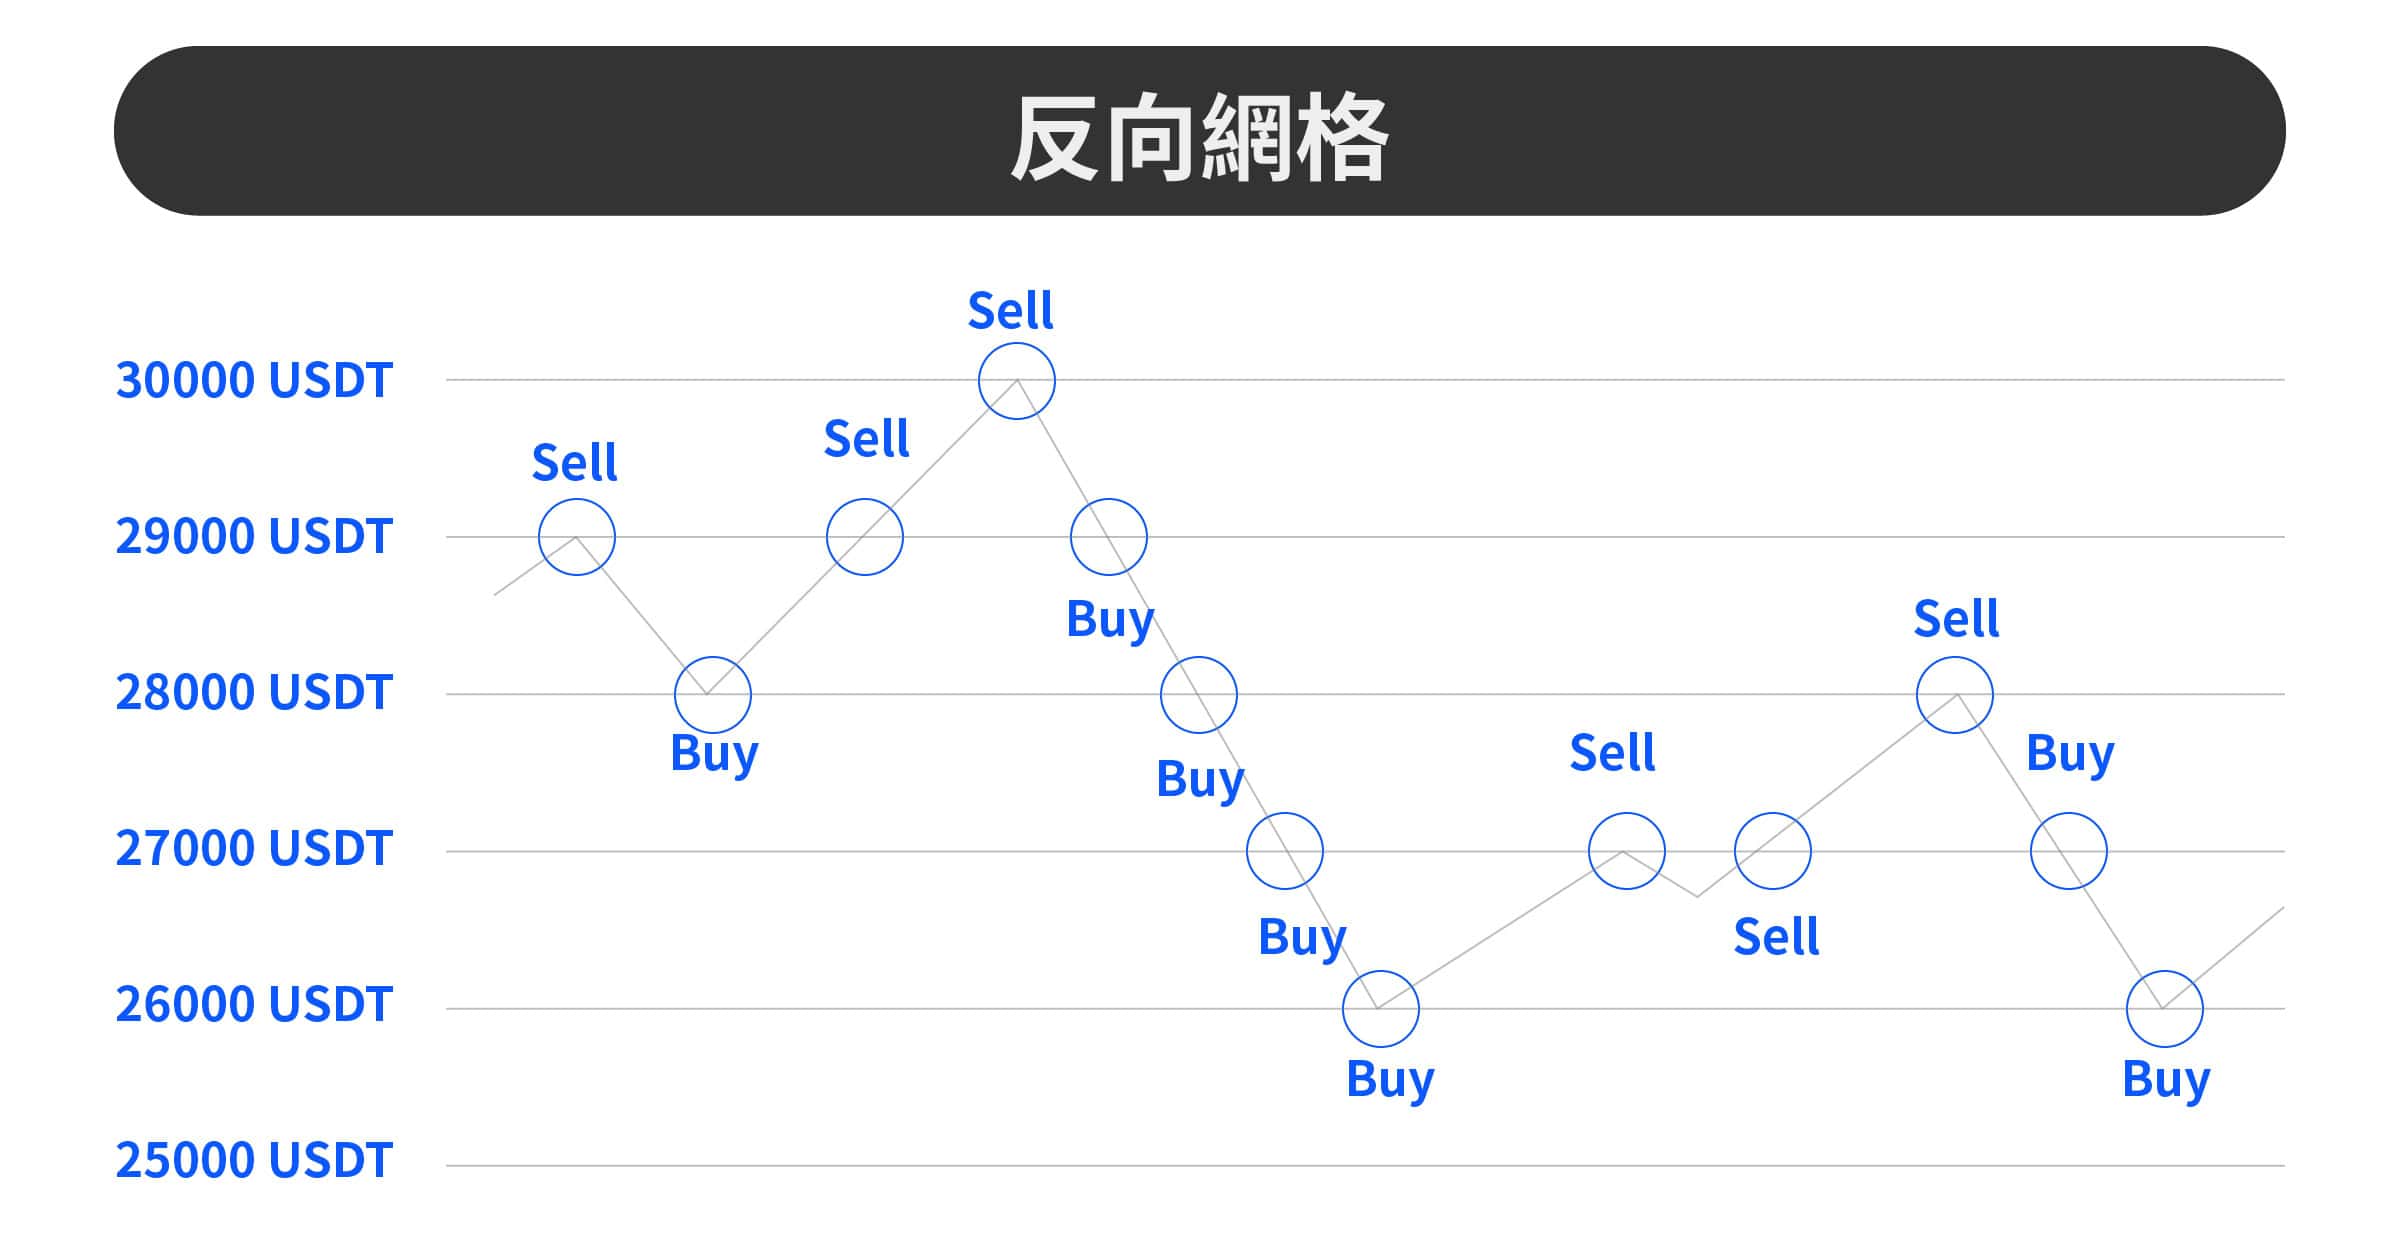
Task: Click the Sell circle at 27000 local peak
Action: 1627,851
